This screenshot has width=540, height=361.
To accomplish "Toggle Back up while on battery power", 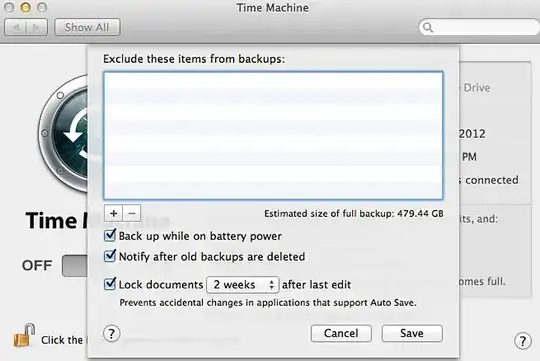I will (x=110, y=236).
